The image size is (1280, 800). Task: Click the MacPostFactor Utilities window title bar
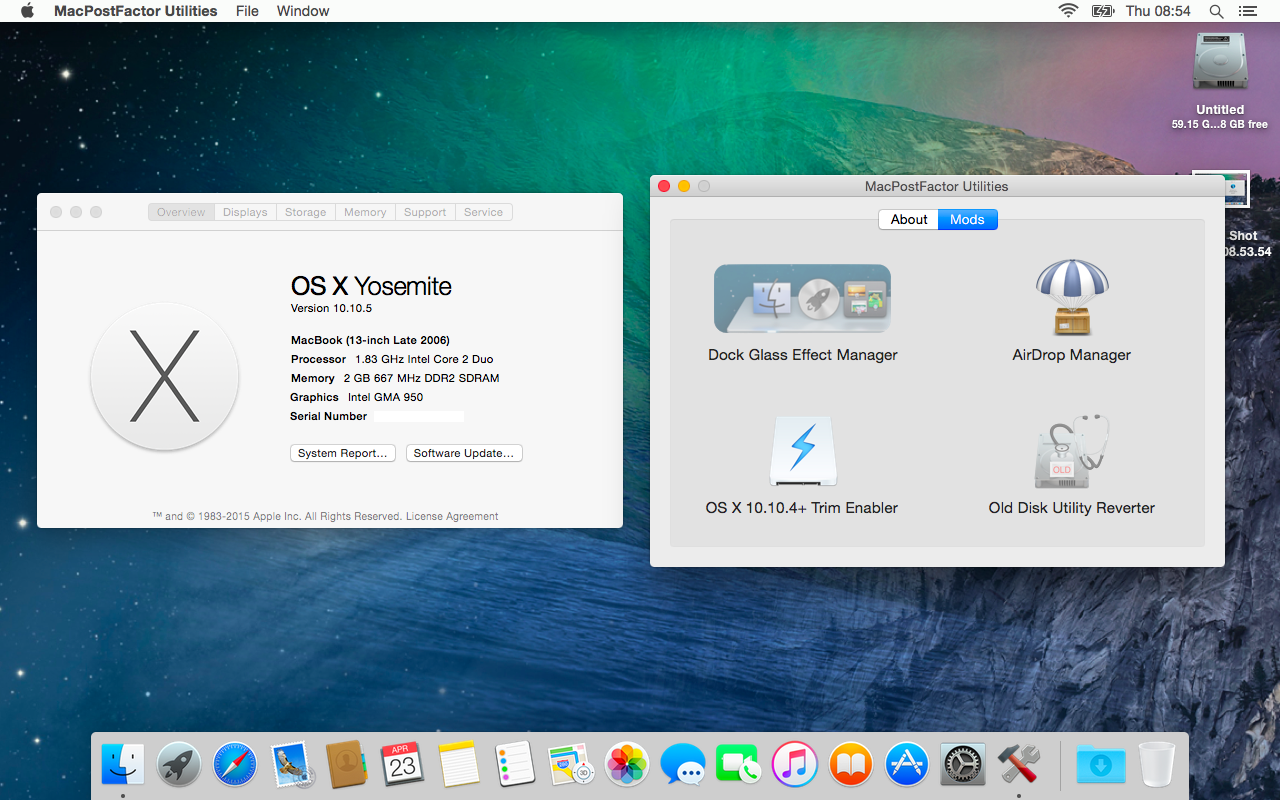[936, 186]
